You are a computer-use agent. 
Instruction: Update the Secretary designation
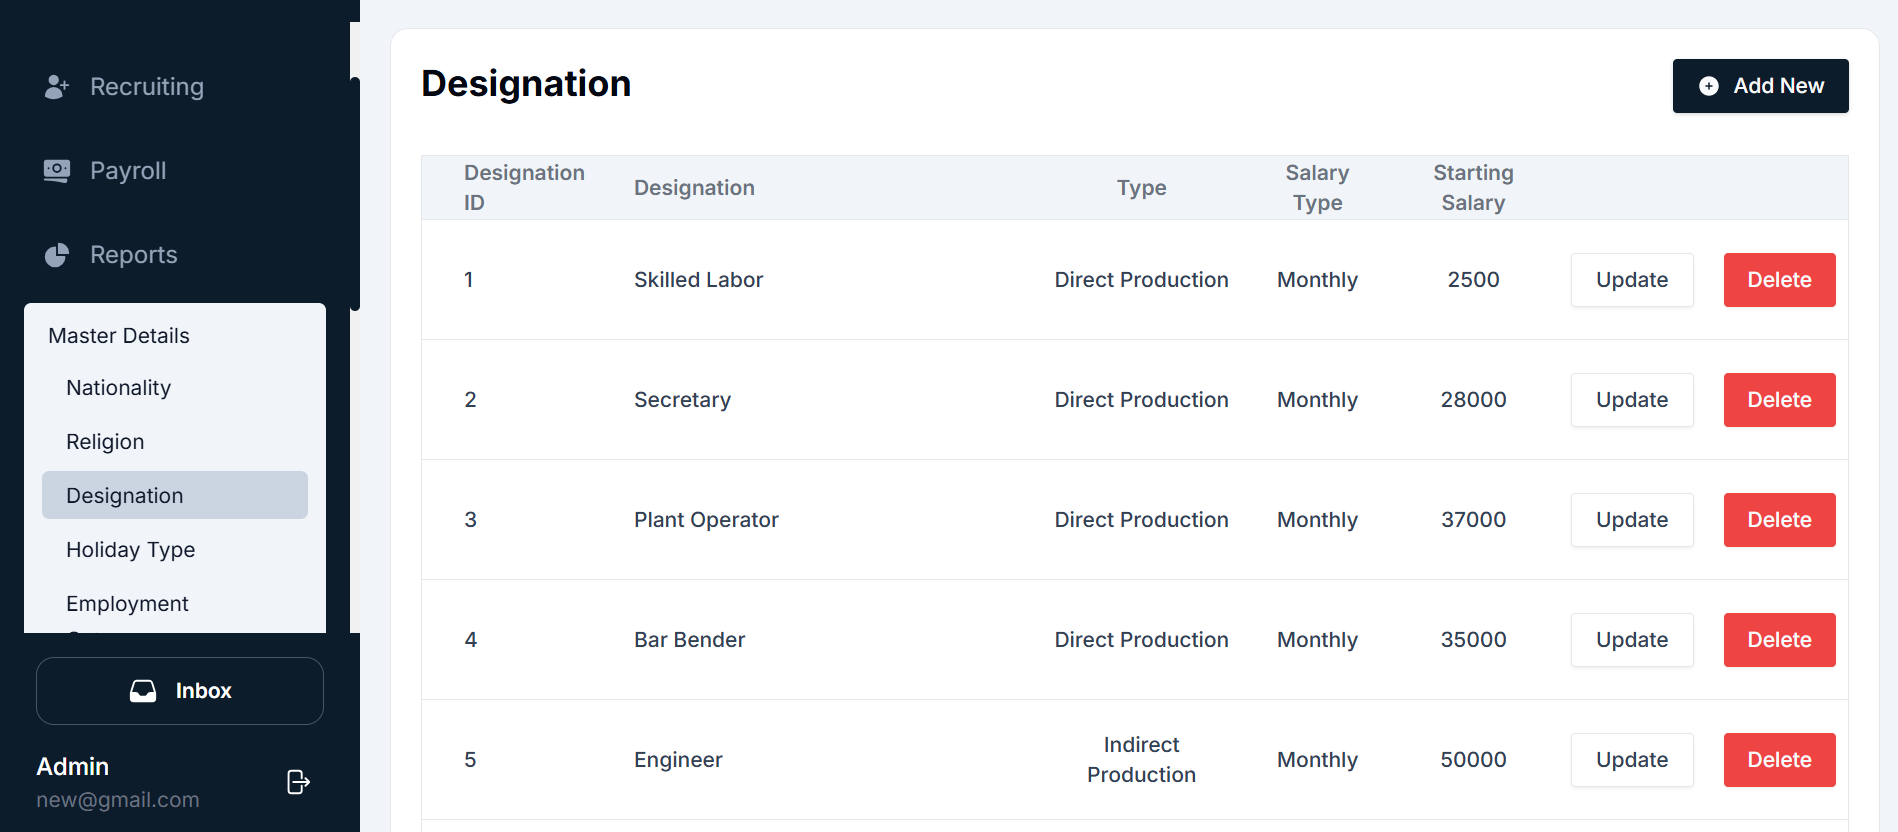[x=1632, y=400]
